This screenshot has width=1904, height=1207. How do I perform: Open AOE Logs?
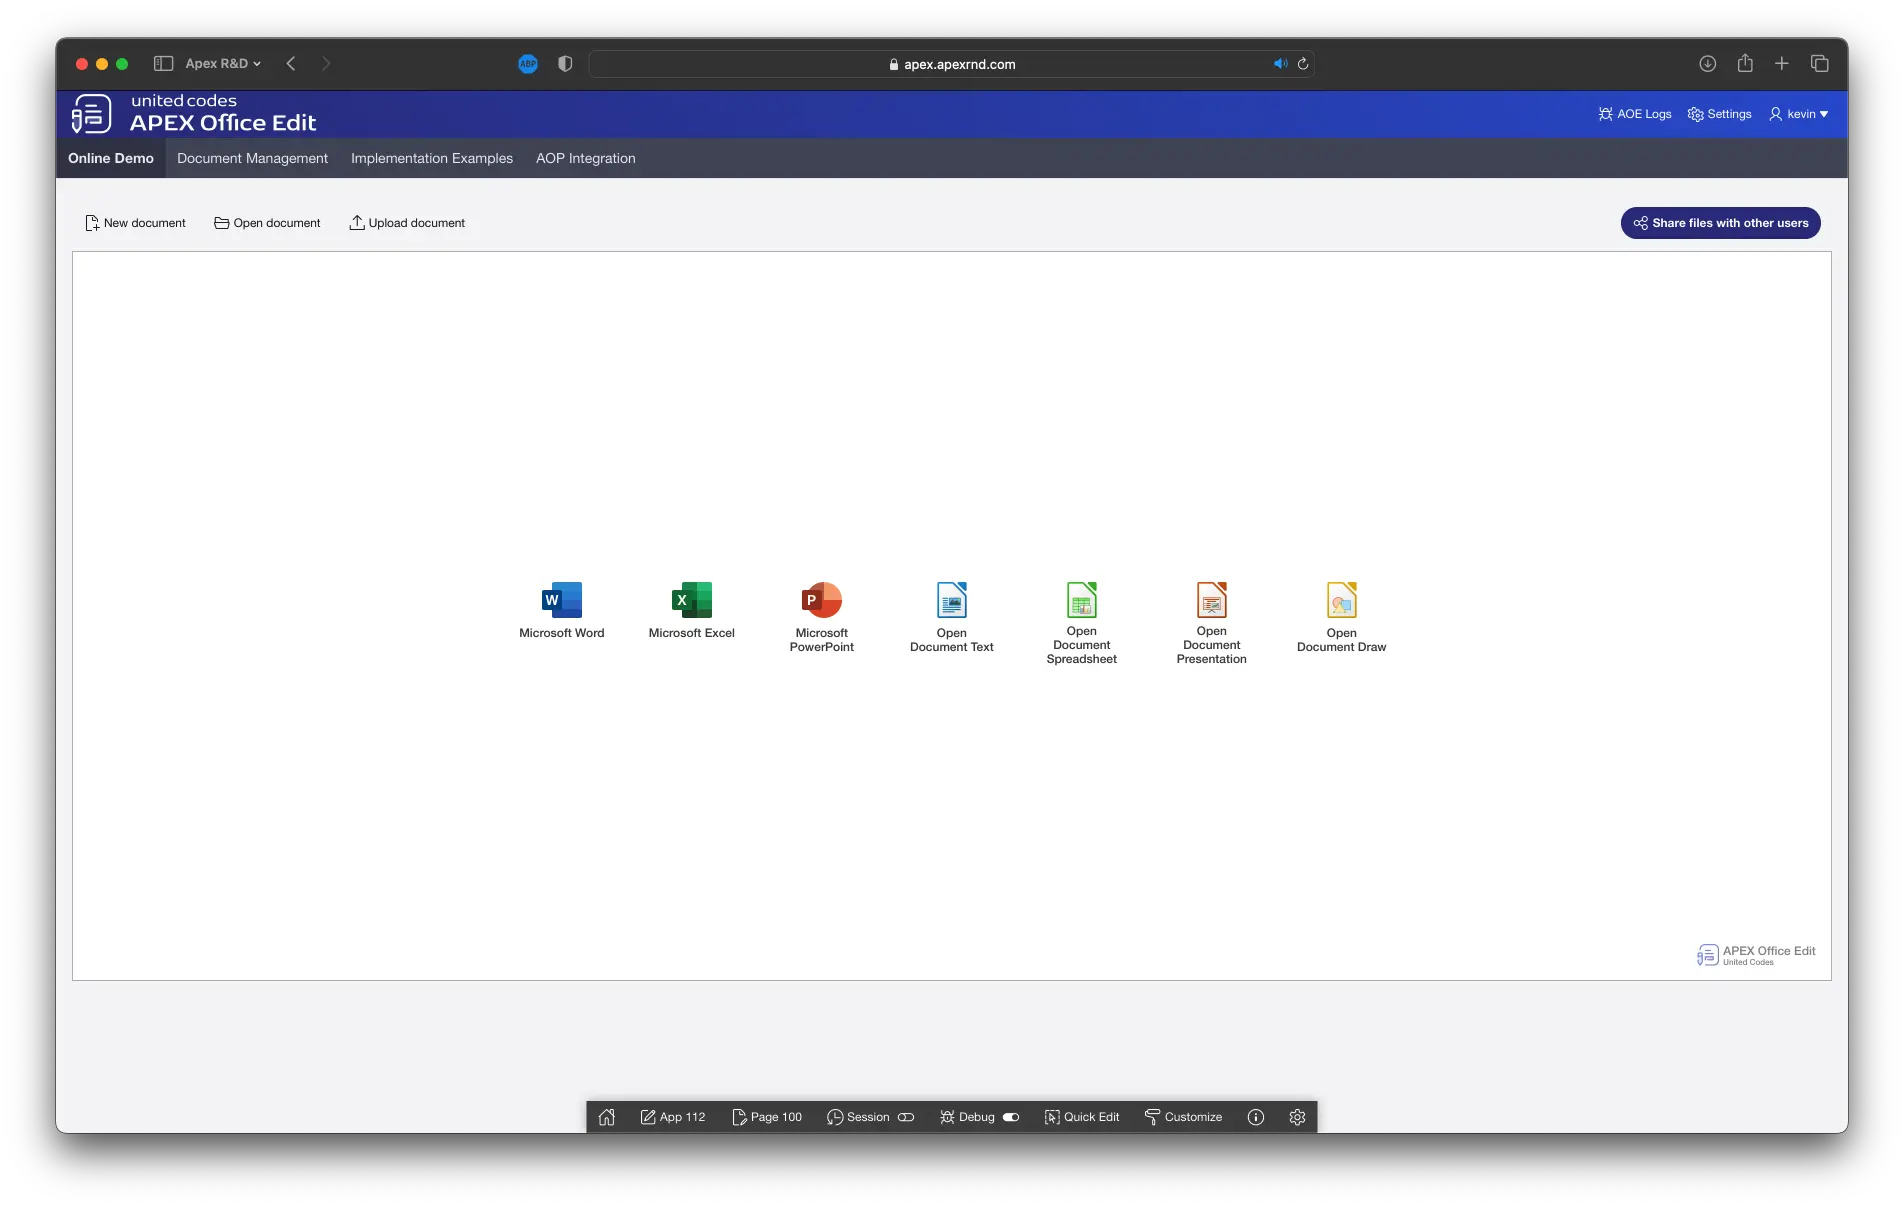pyautogui.click(x=1635, y=114)
